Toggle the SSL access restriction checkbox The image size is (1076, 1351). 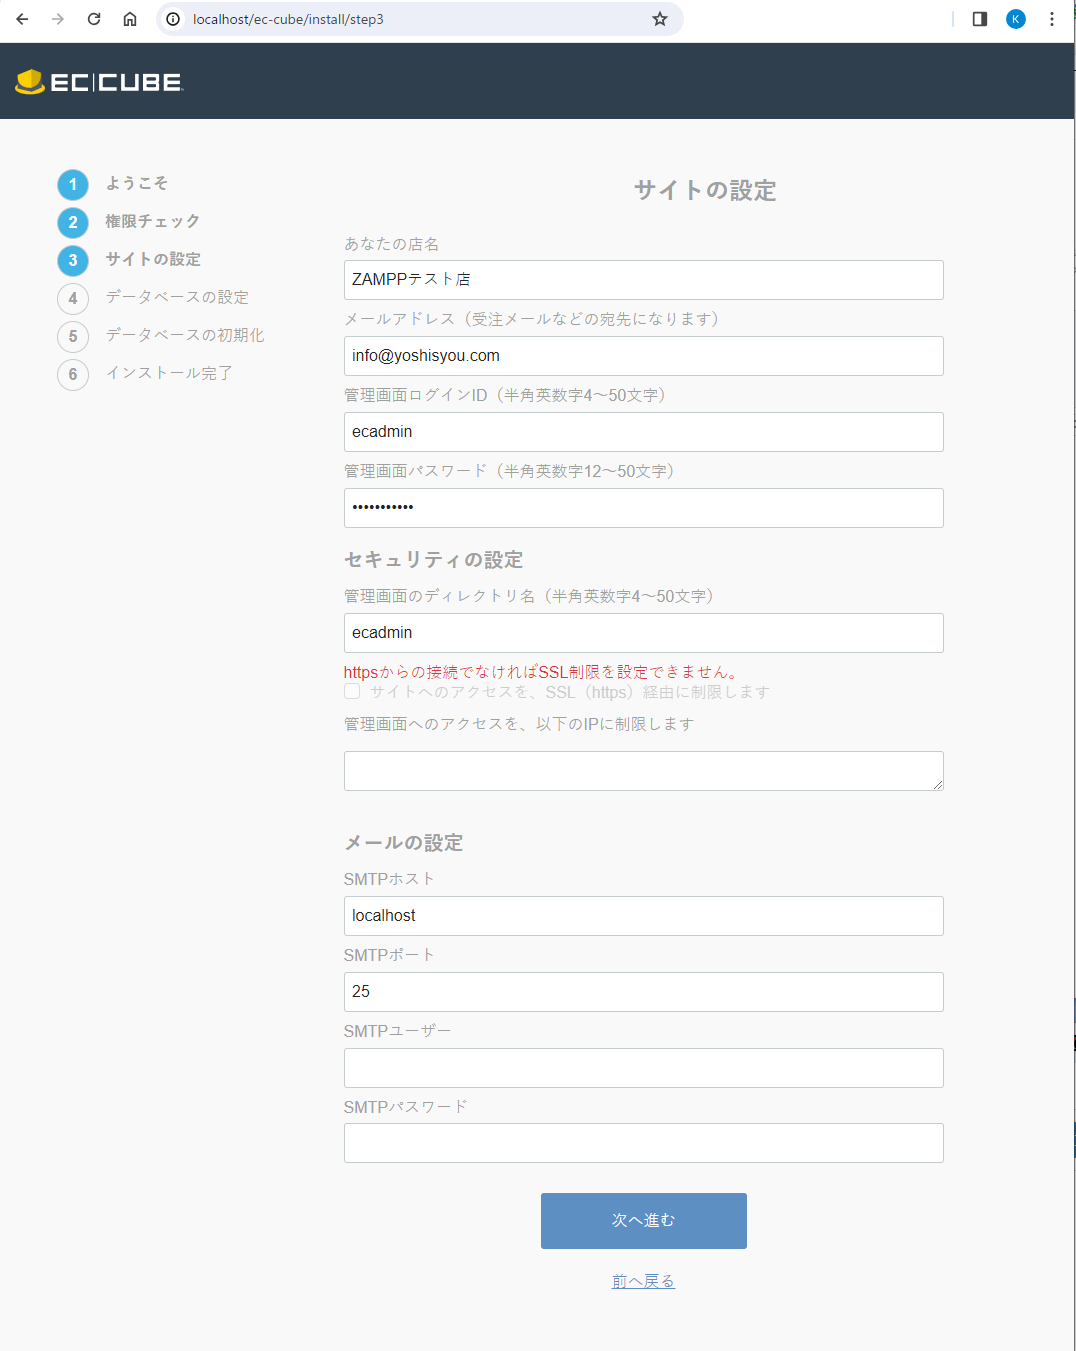point(352,692)
